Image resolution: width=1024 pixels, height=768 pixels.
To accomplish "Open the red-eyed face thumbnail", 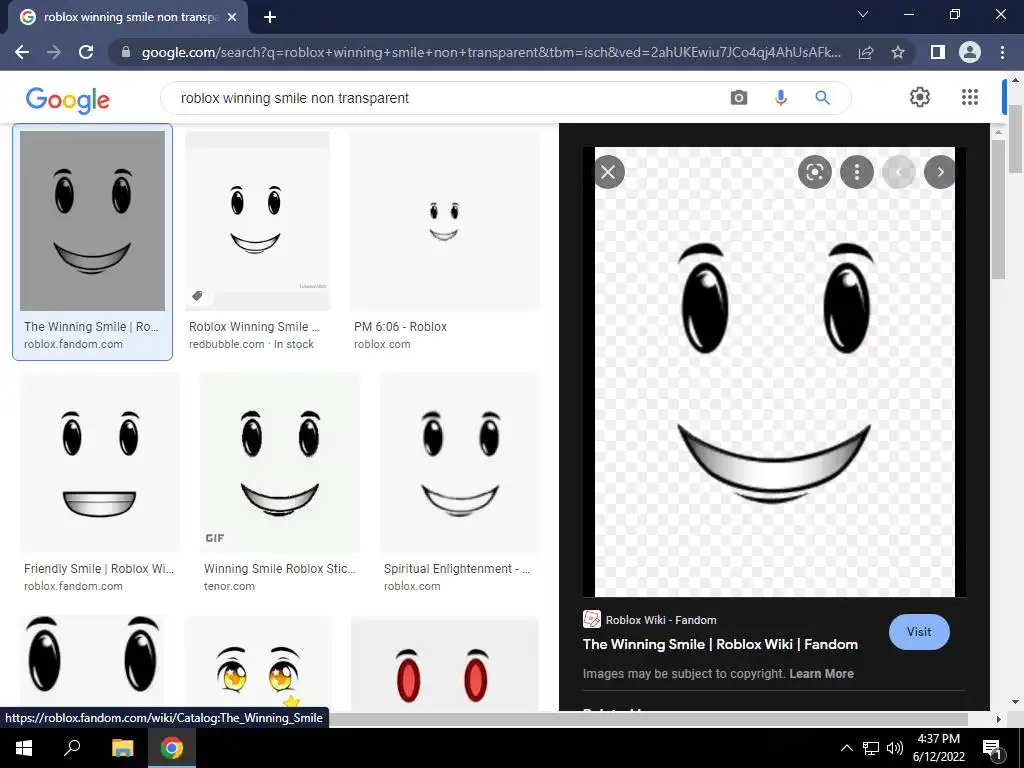I will tap(445, 663).
